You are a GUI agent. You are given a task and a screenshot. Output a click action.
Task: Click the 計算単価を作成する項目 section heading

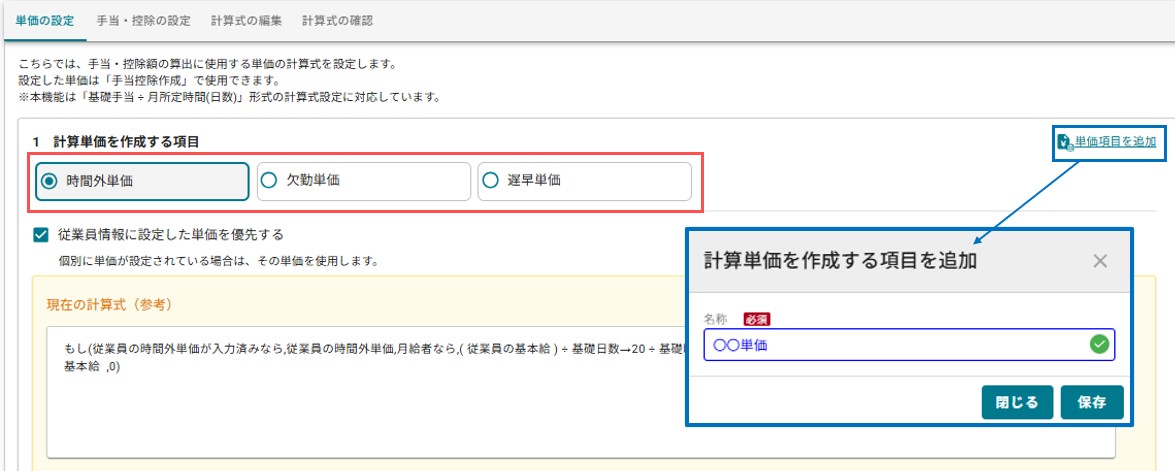pyautogui.click(x=125, y=141)
